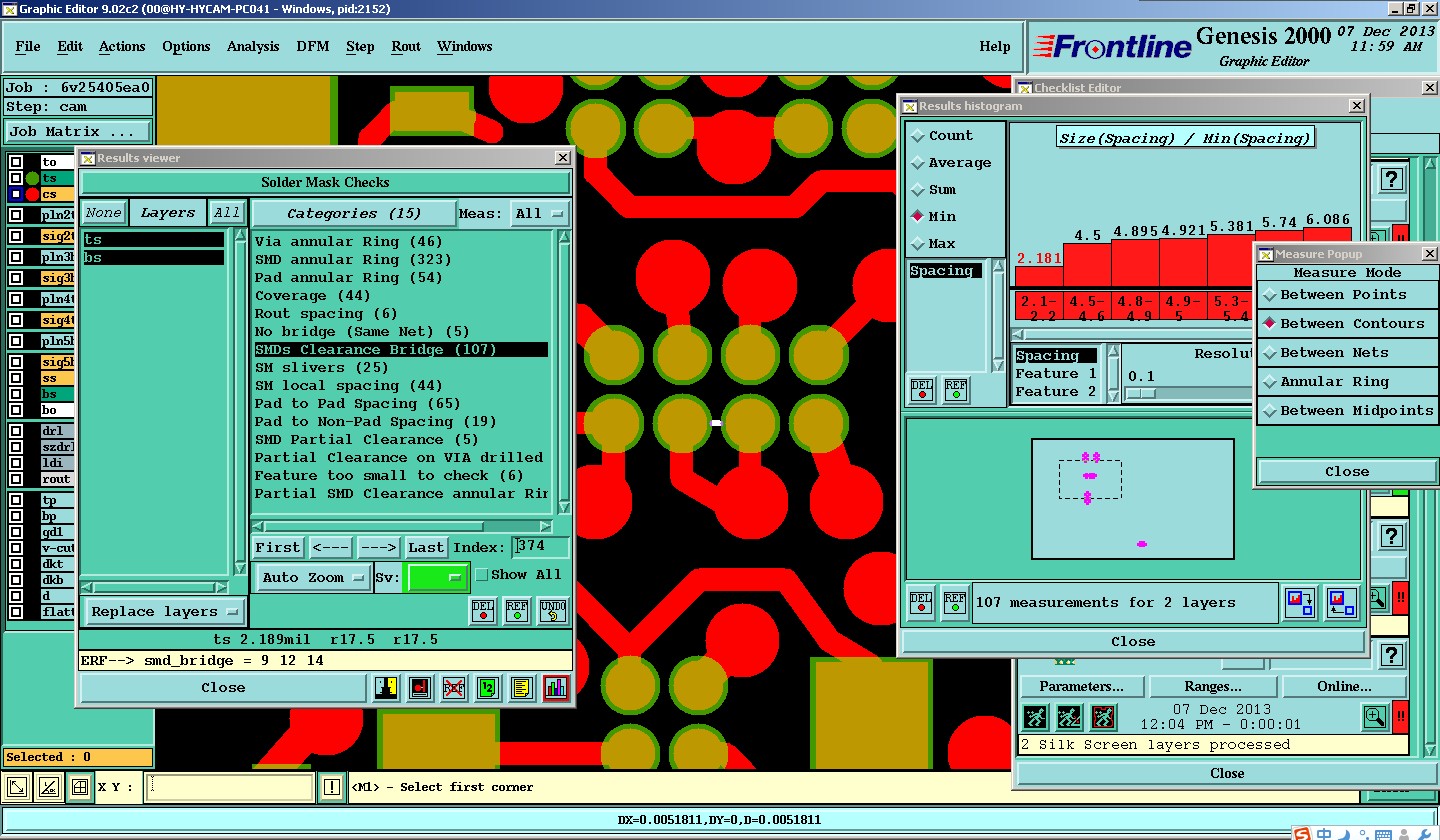Screen dimensions: 1440x840
Task: Choose the Average histogram option
Action: pos(959,163)
